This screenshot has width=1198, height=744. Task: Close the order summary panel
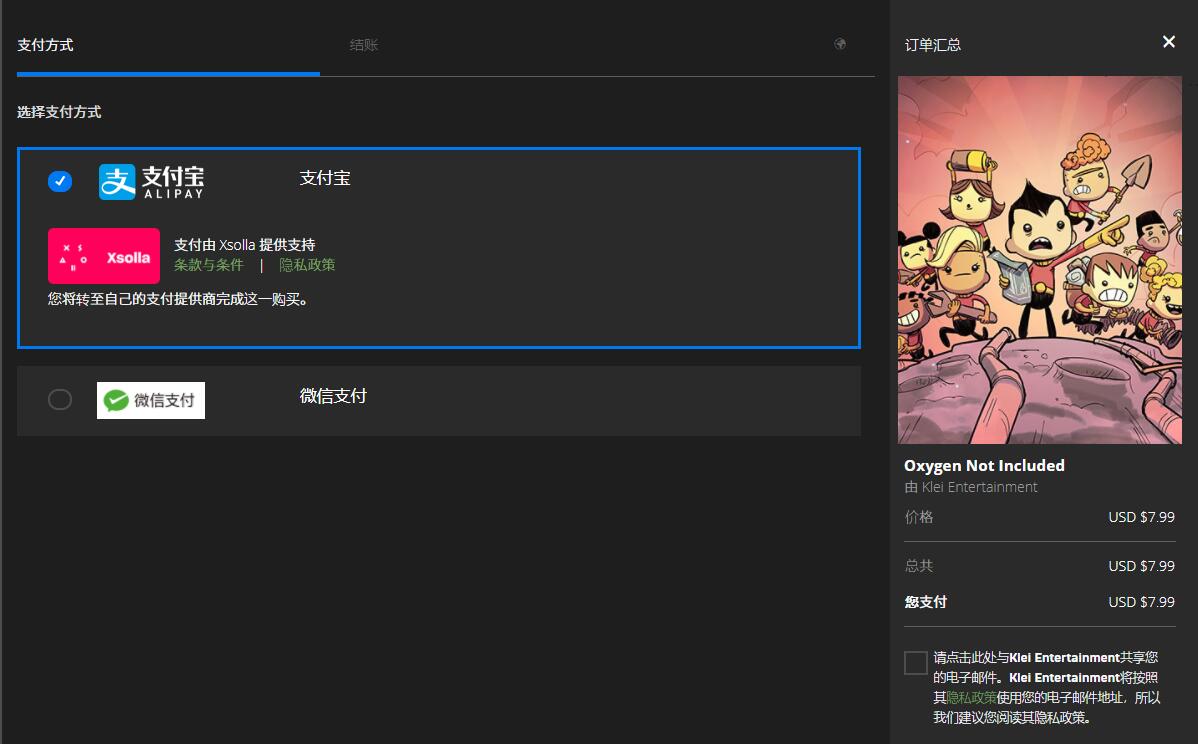pos(1168,42)
